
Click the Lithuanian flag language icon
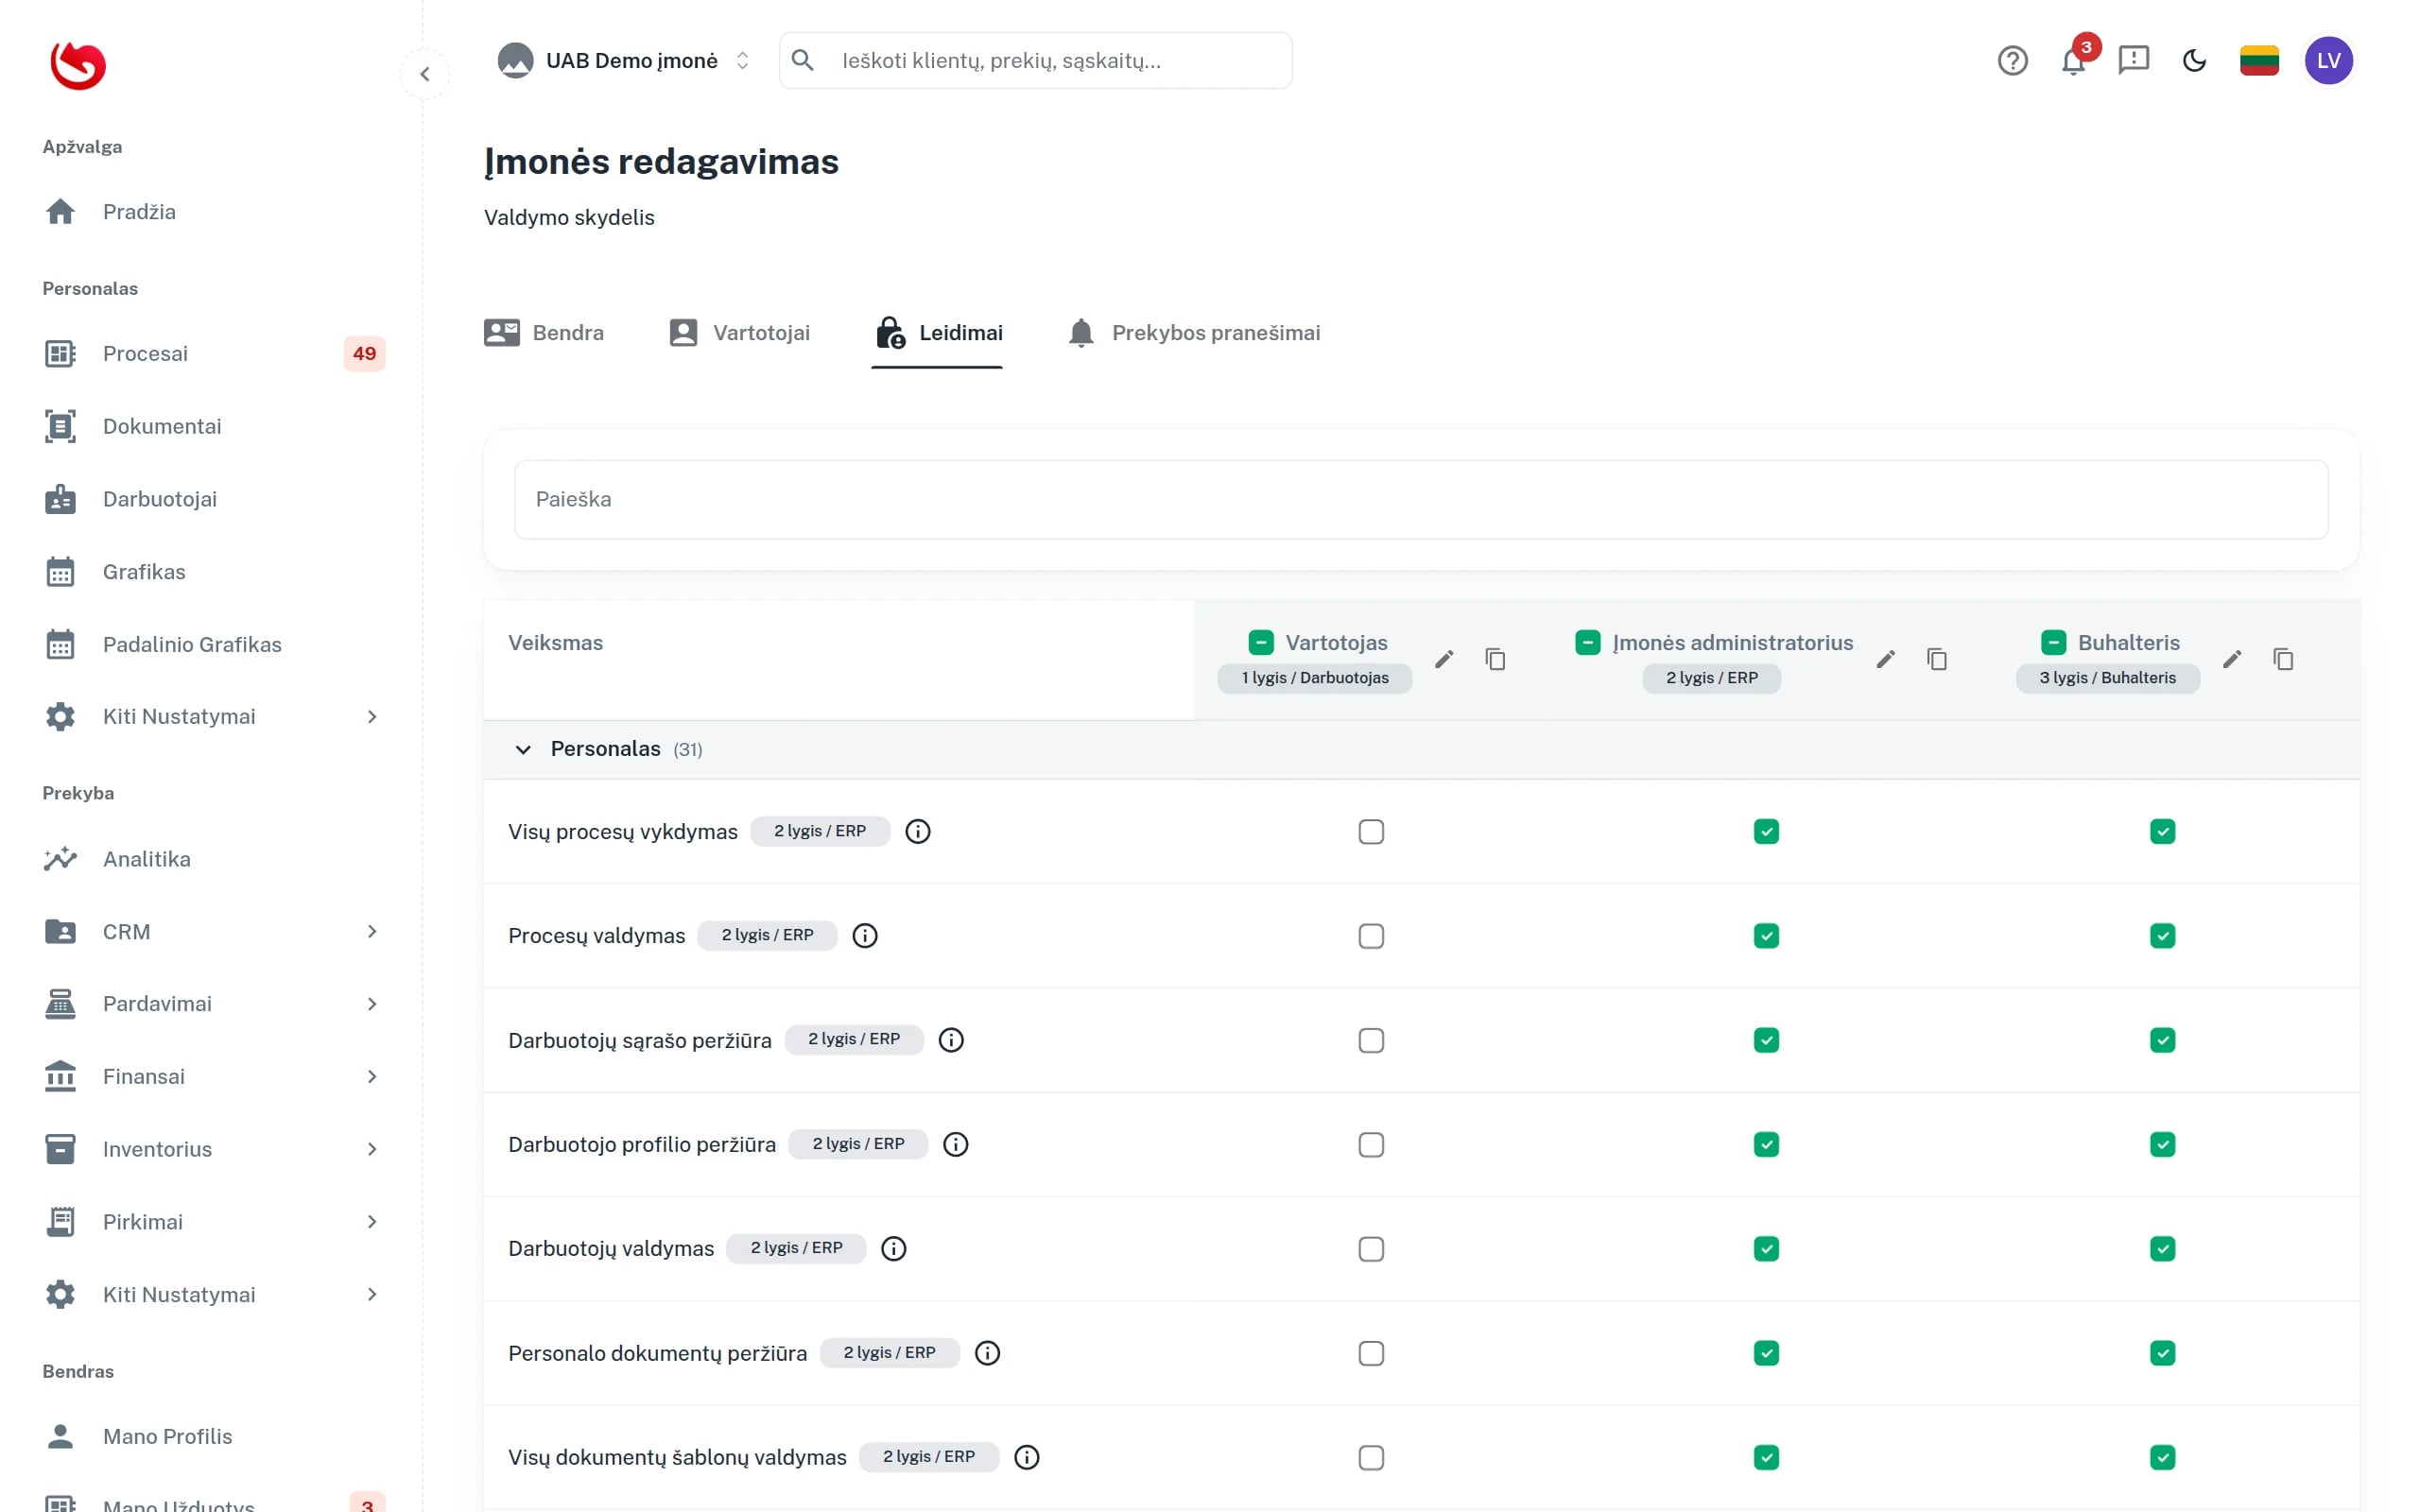(2259, 60)
